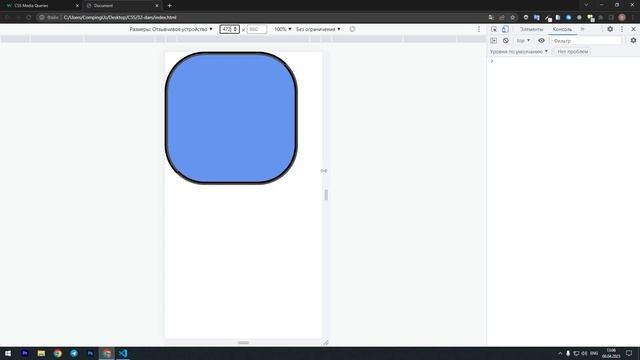Show more DevTools tabs chevron
640x360 pixels.
click(x=582, y=29)
